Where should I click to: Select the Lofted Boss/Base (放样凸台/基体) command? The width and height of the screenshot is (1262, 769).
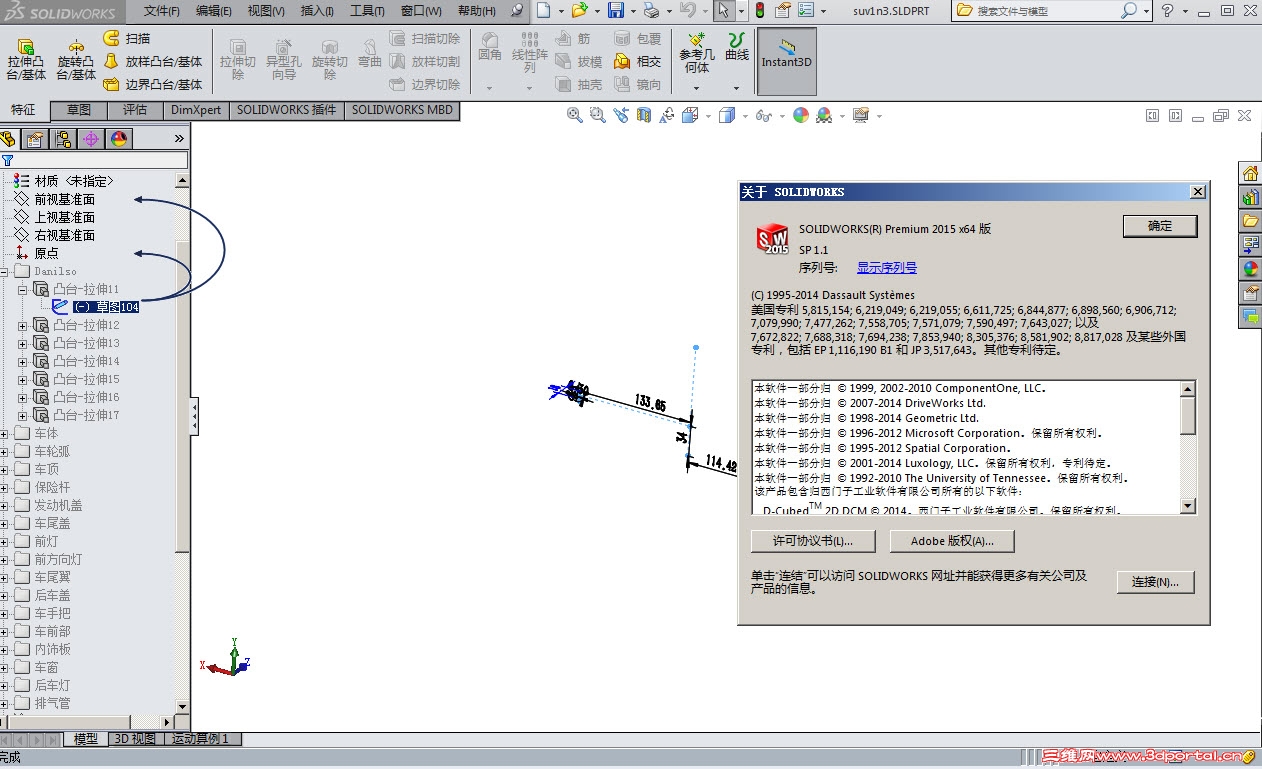(x=153, y=61)
